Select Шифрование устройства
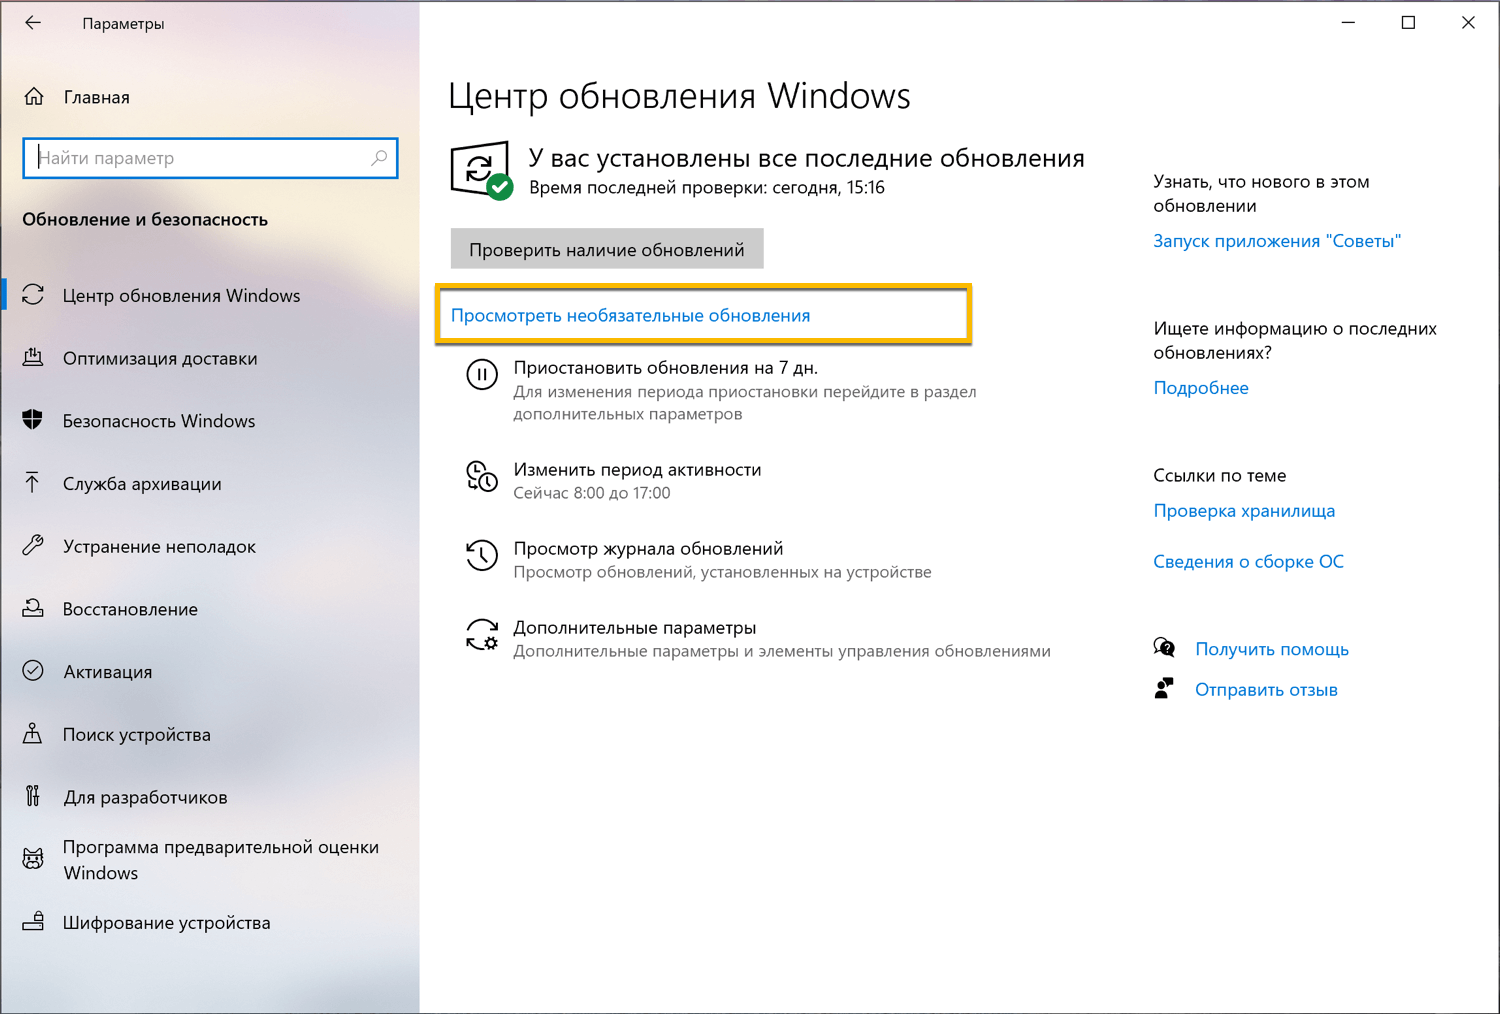 click(x=167, y=923)
